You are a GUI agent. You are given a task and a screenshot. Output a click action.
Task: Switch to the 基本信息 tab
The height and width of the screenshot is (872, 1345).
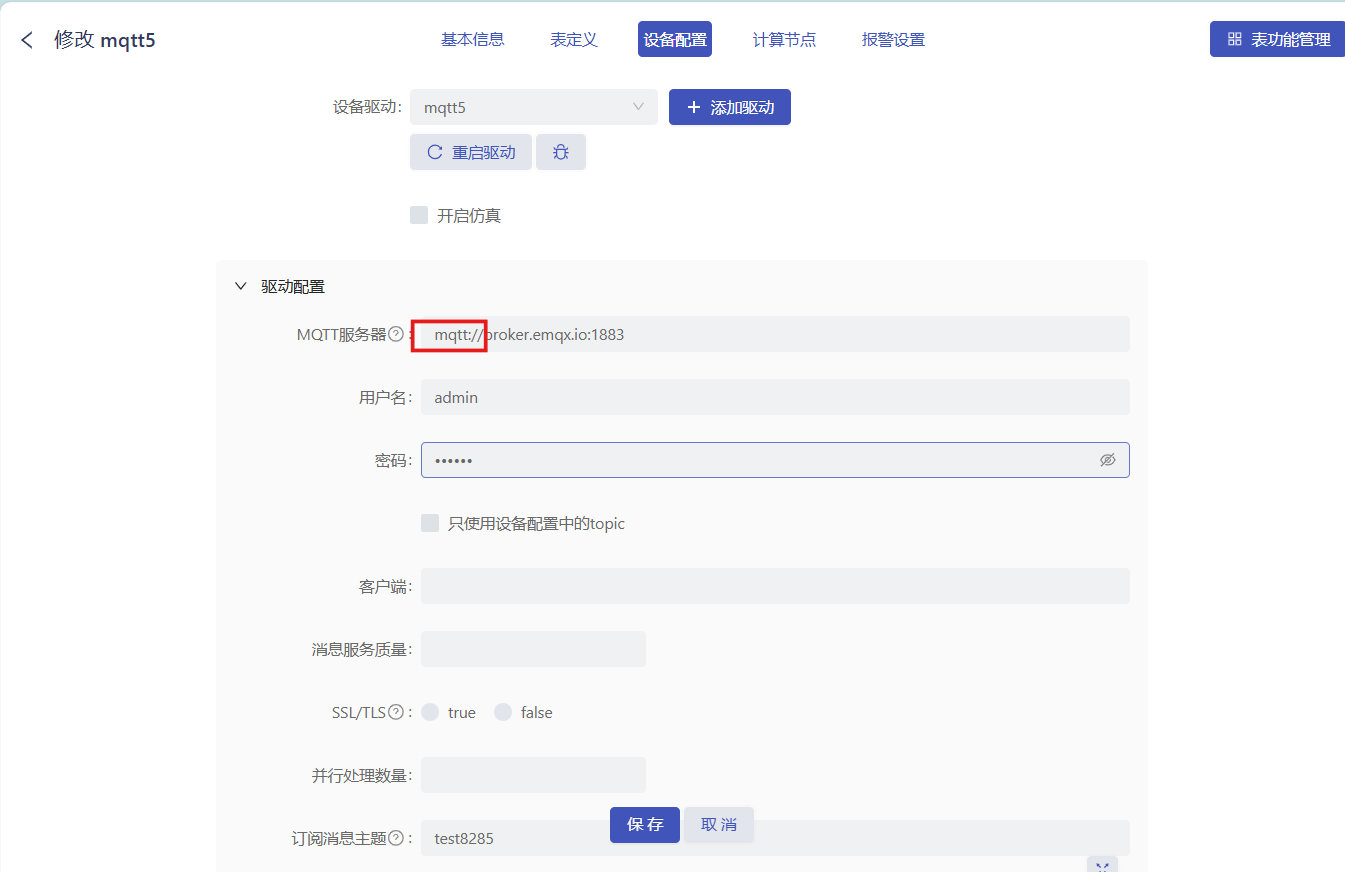coord(472,39)
